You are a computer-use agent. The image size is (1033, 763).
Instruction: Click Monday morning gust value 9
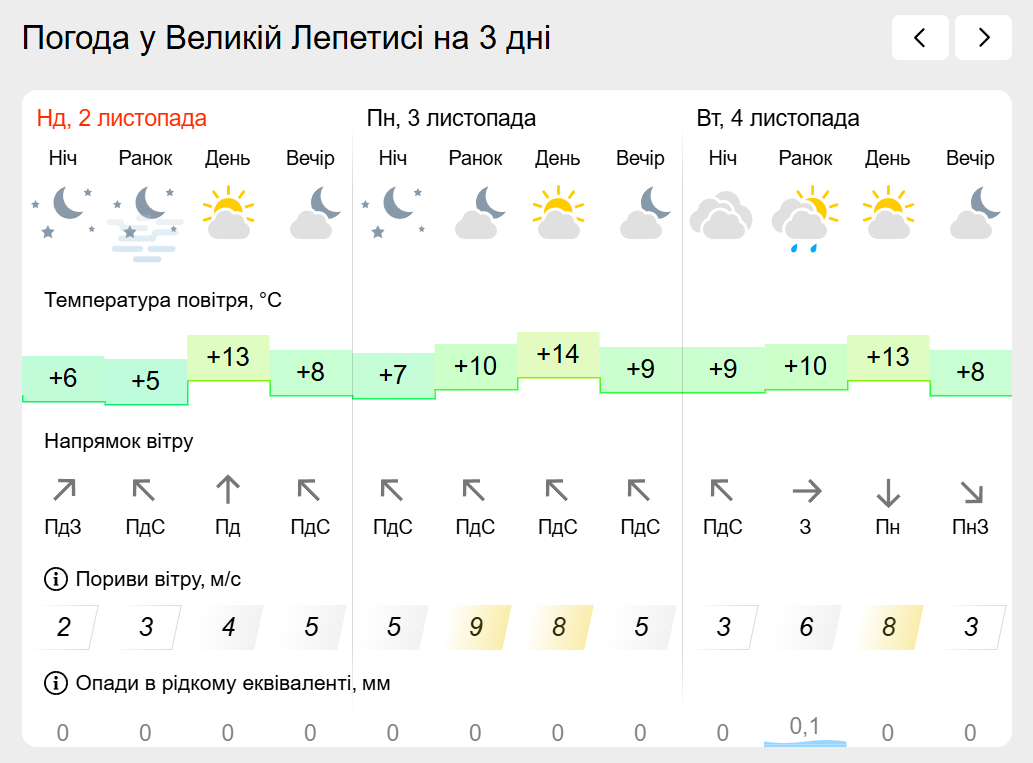pyautogui.click(x=476, y=627)
